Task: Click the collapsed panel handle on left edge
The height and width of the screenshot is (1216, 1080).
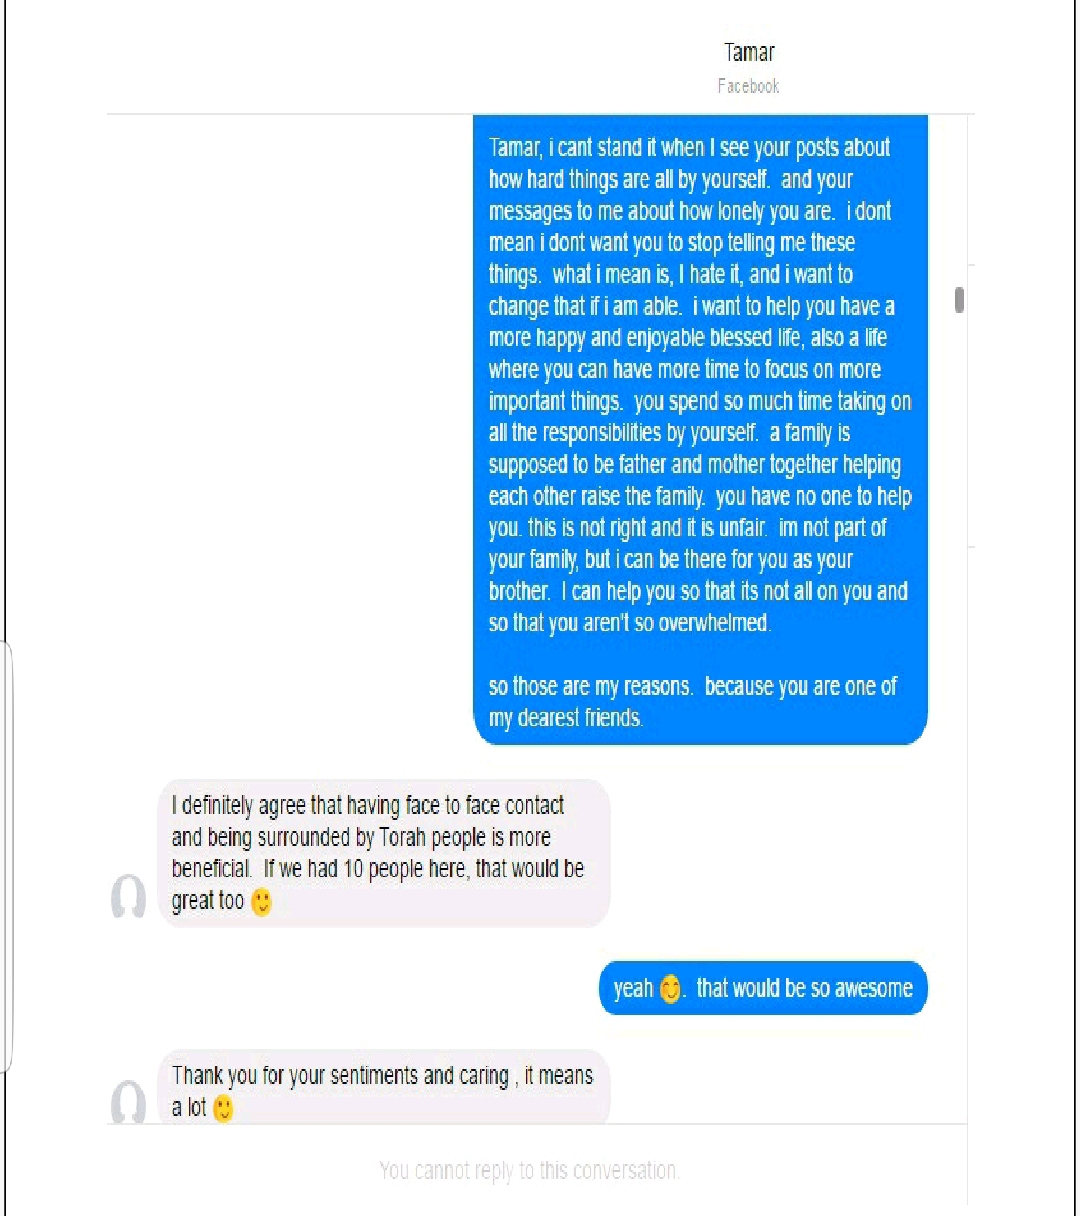Action: click(x=6, y=856)
